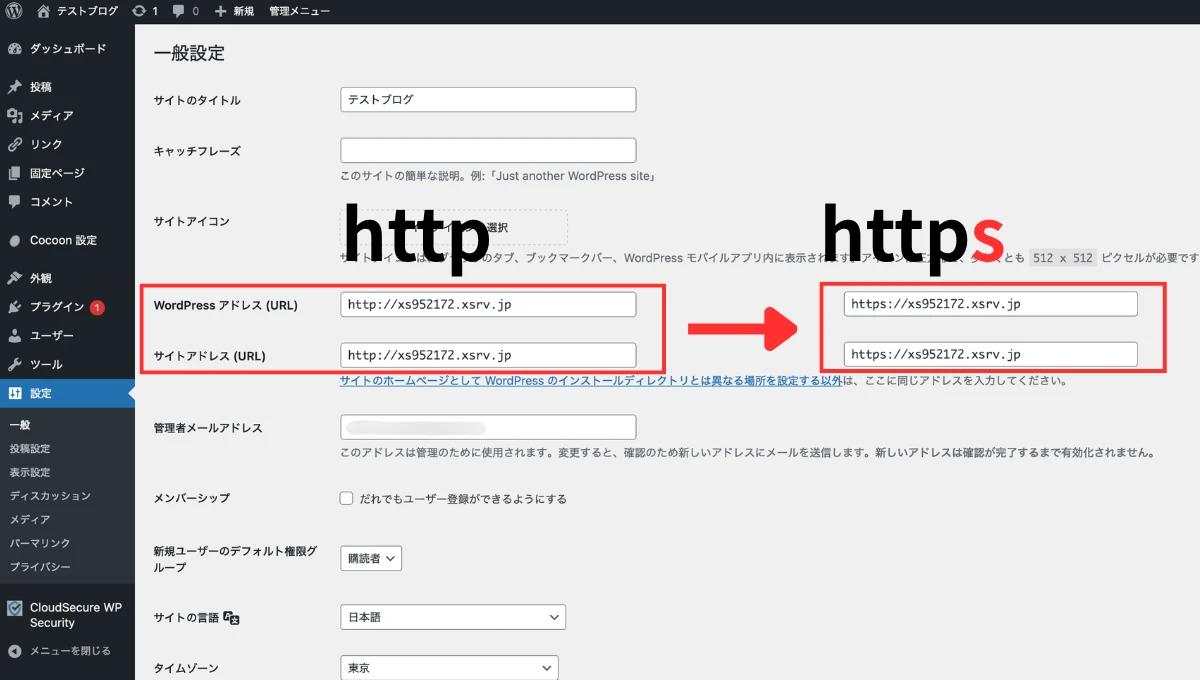The width and height of the screenshot is (1200, 680).
Task: Open the メディア settings submenu item
Action: [30, 520]
